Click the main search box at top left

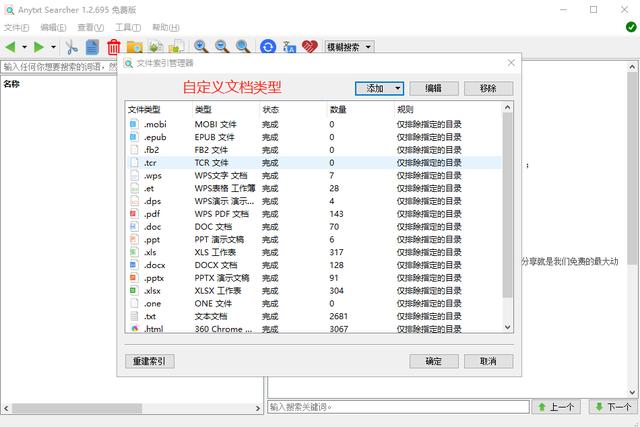60,67
